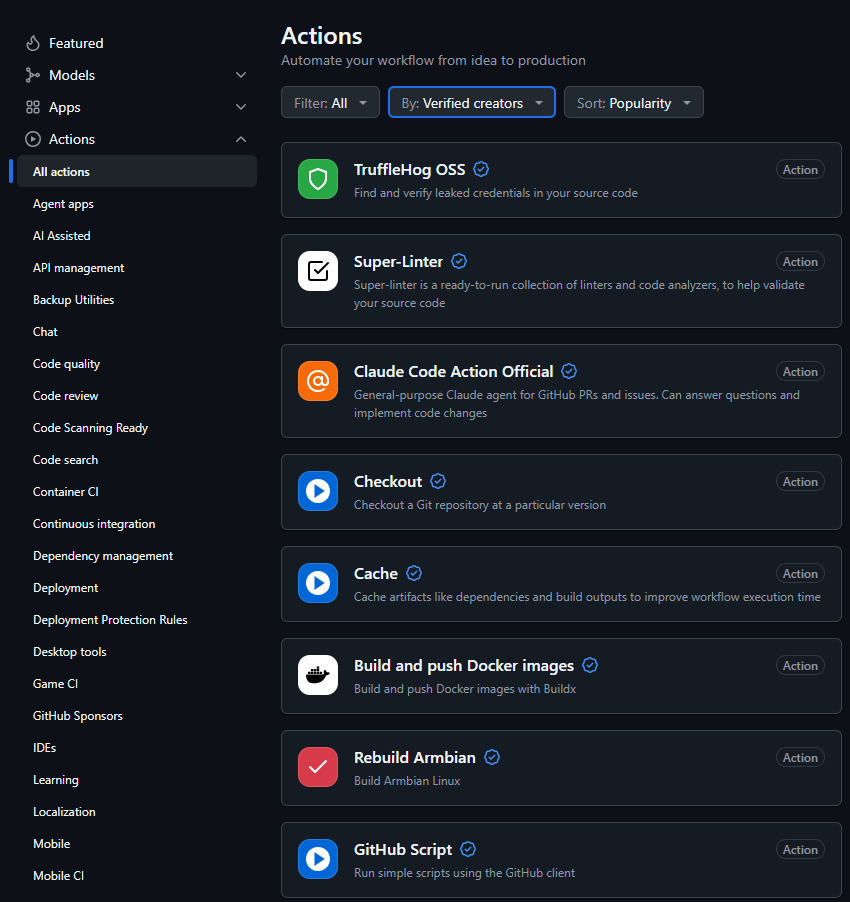Image resolution: width=850 pixels, height=902 pixels.
Task: Click the verified badge next to Cache
Action: [414, 573]
